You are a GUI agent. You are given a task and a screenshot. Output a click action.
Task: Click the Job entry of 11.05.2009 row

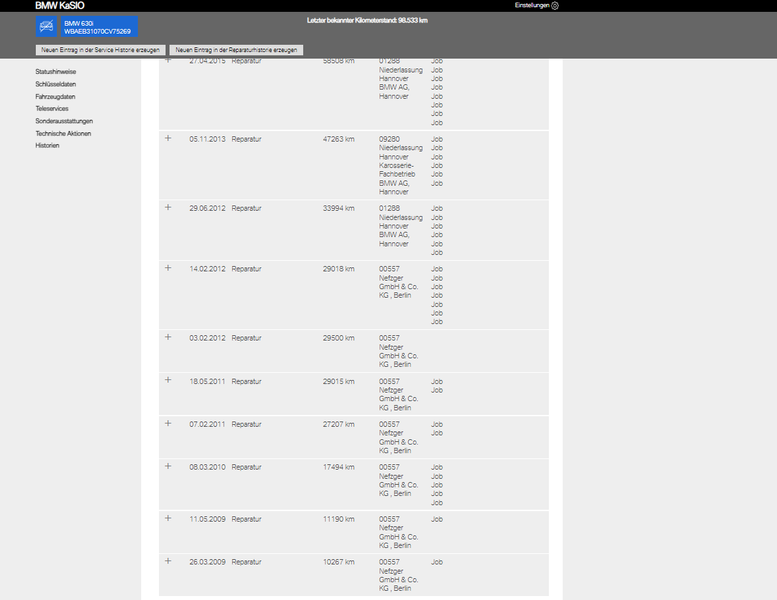click(437, 519)
